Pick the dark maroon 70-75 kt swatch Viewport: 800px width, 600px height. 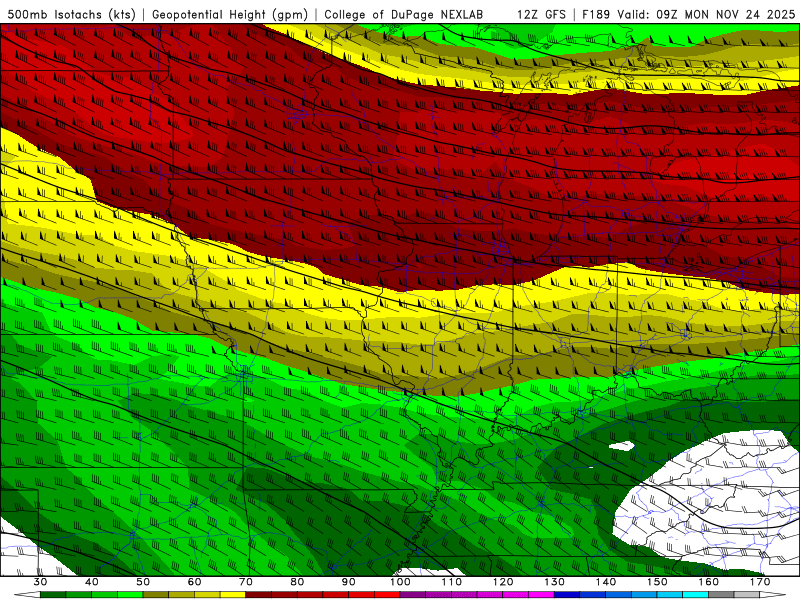coord(259,595)
